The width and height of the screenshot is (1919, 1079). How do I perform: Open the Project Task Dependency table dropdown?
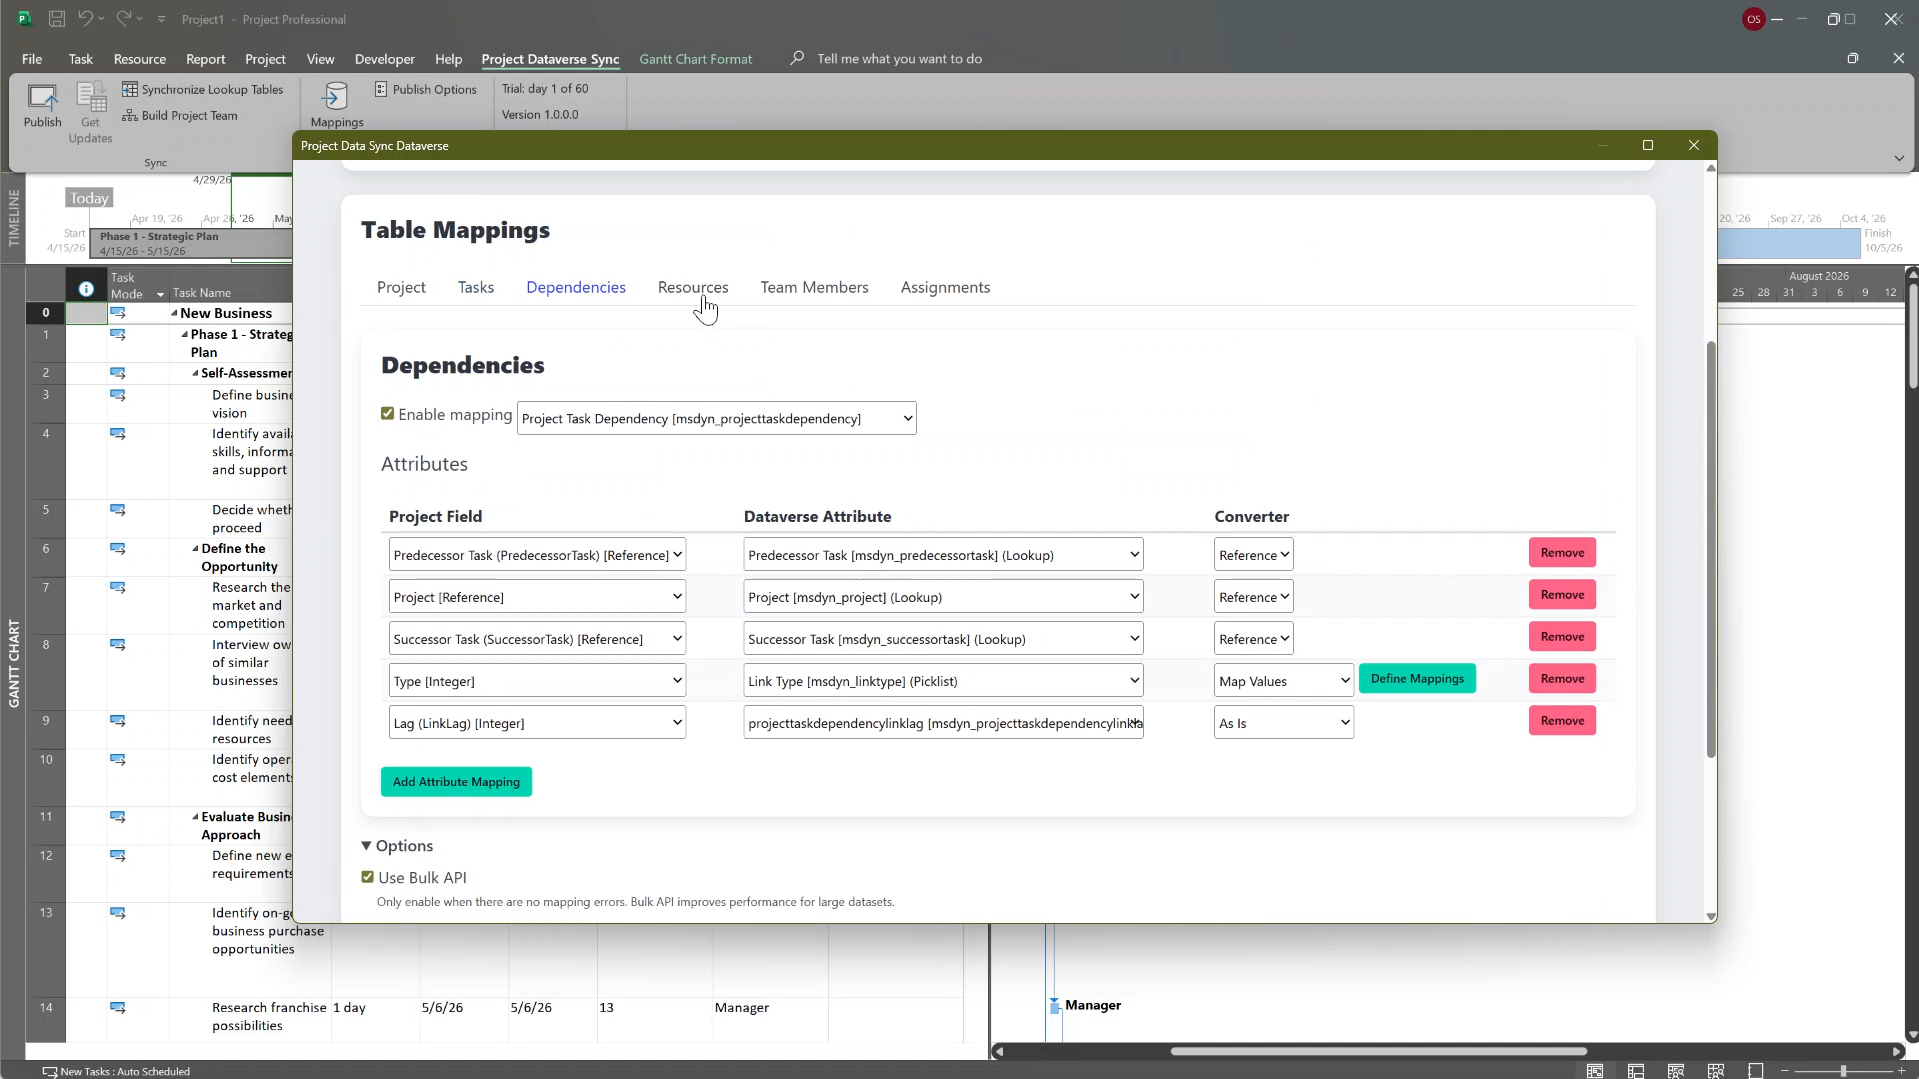tap(716, 418)
